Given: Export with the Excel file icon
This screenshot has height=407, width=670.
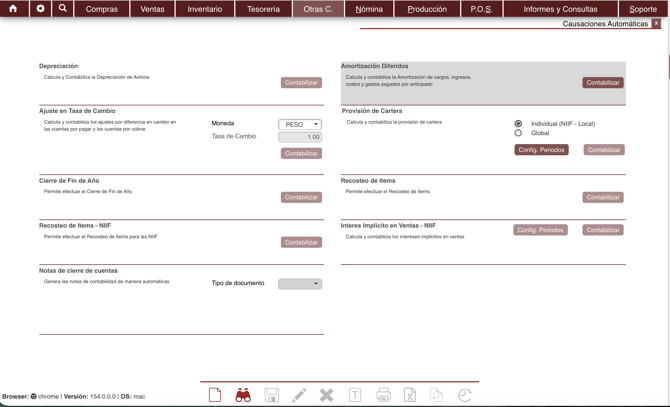Looking at the screenshot, I should (410, 395).
